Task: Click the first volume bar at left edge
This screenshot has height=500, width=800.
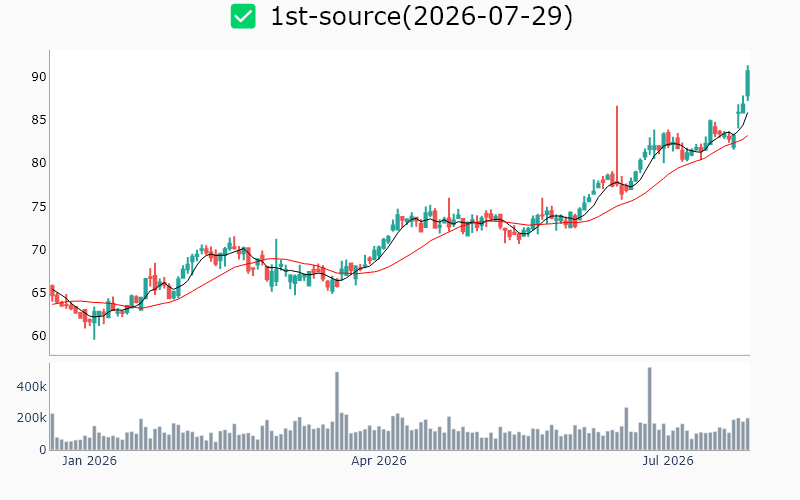Action: coord(52,432)
